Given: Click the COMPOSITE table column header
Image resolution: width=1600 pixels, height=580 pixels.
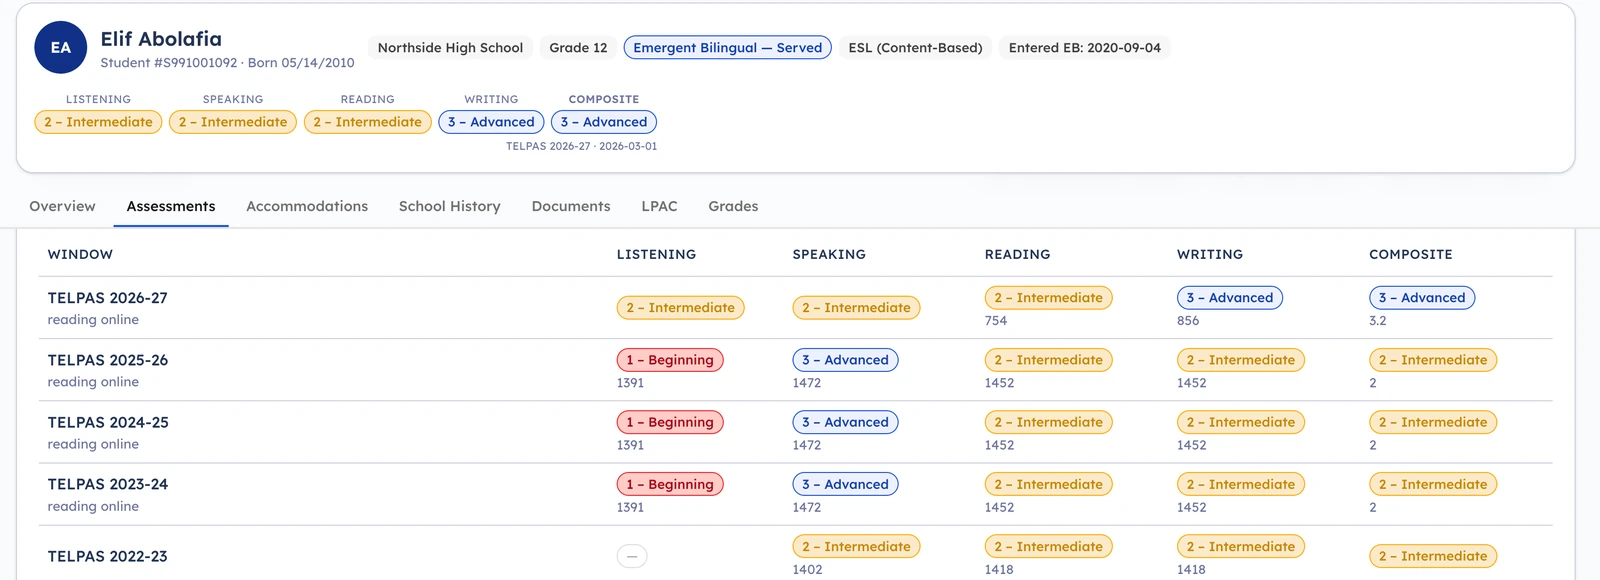Looking at the screenshot, I should [1410, 254].
